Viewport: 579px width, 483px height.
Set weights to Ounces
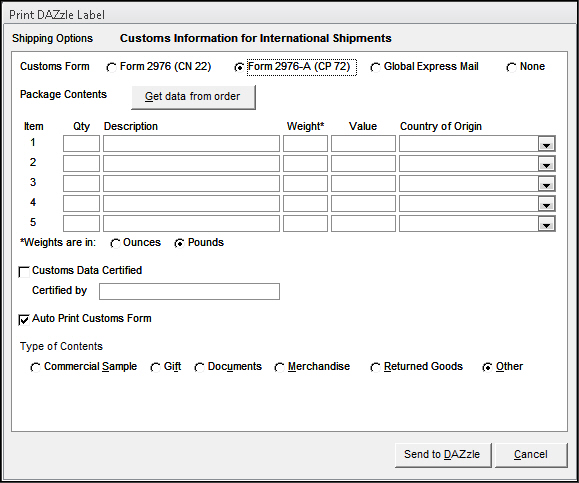point(115,243)
